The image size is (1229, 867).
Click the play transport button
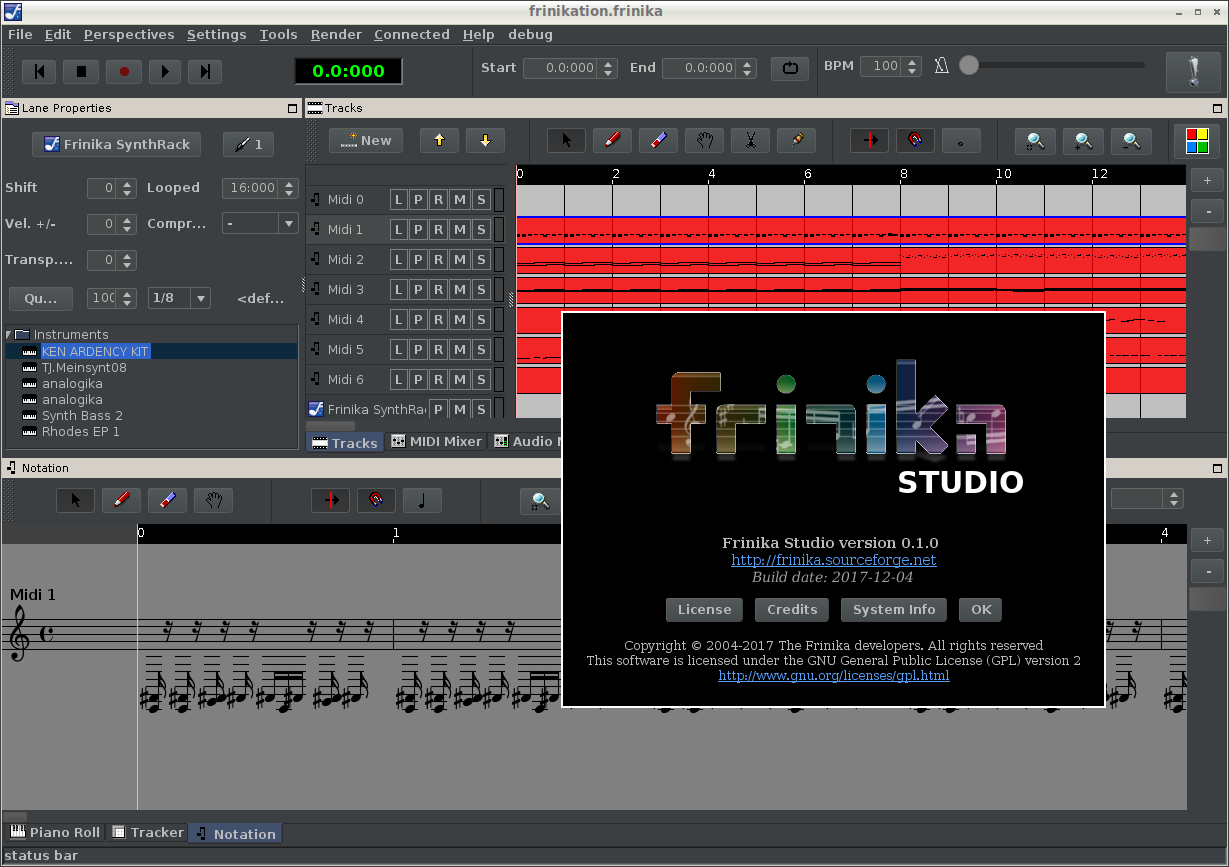(165, 71)
